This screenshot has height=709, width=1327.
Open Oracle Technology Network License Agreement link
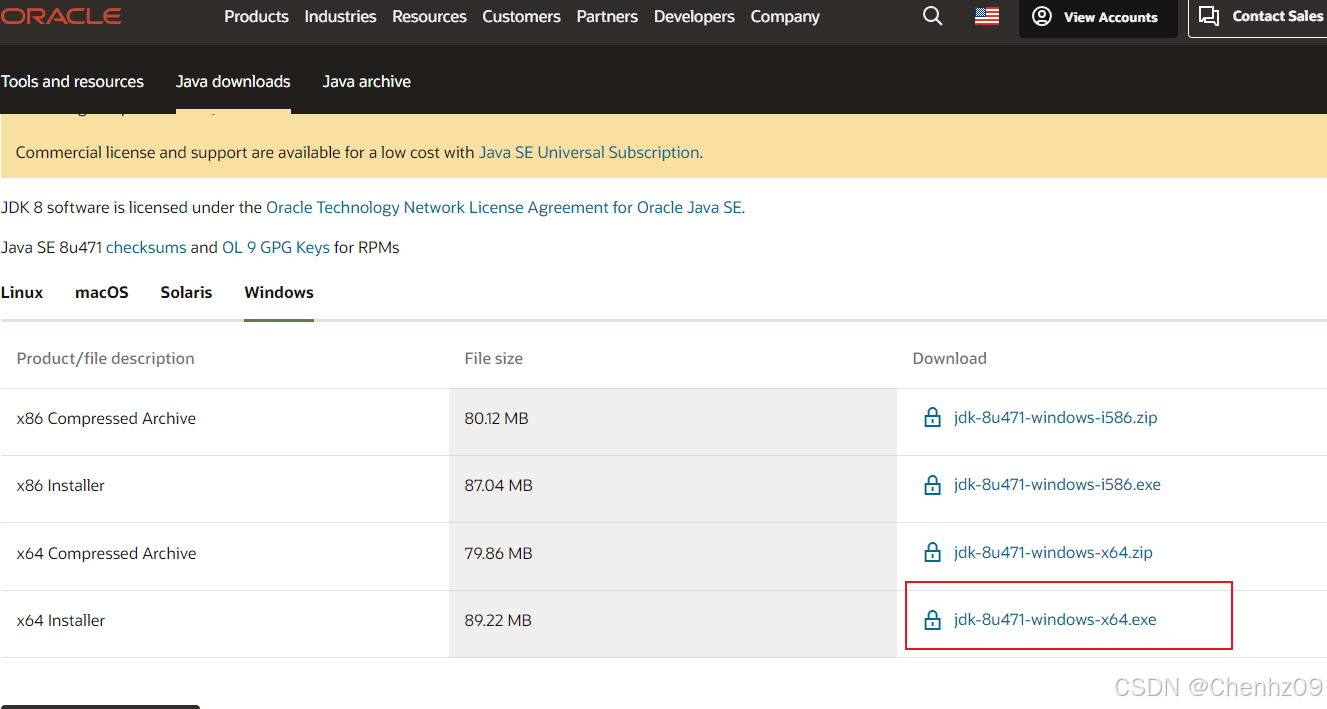click(x=503, y=207)
